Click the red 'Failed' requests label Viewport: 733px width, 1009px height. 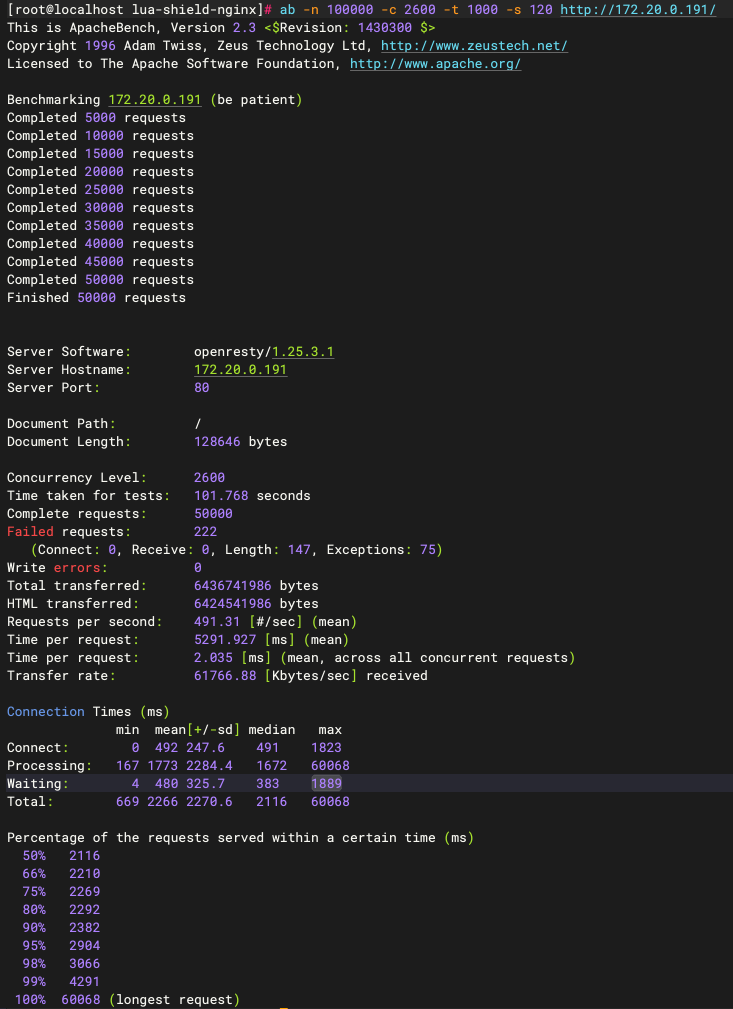(x=30, y=532)
